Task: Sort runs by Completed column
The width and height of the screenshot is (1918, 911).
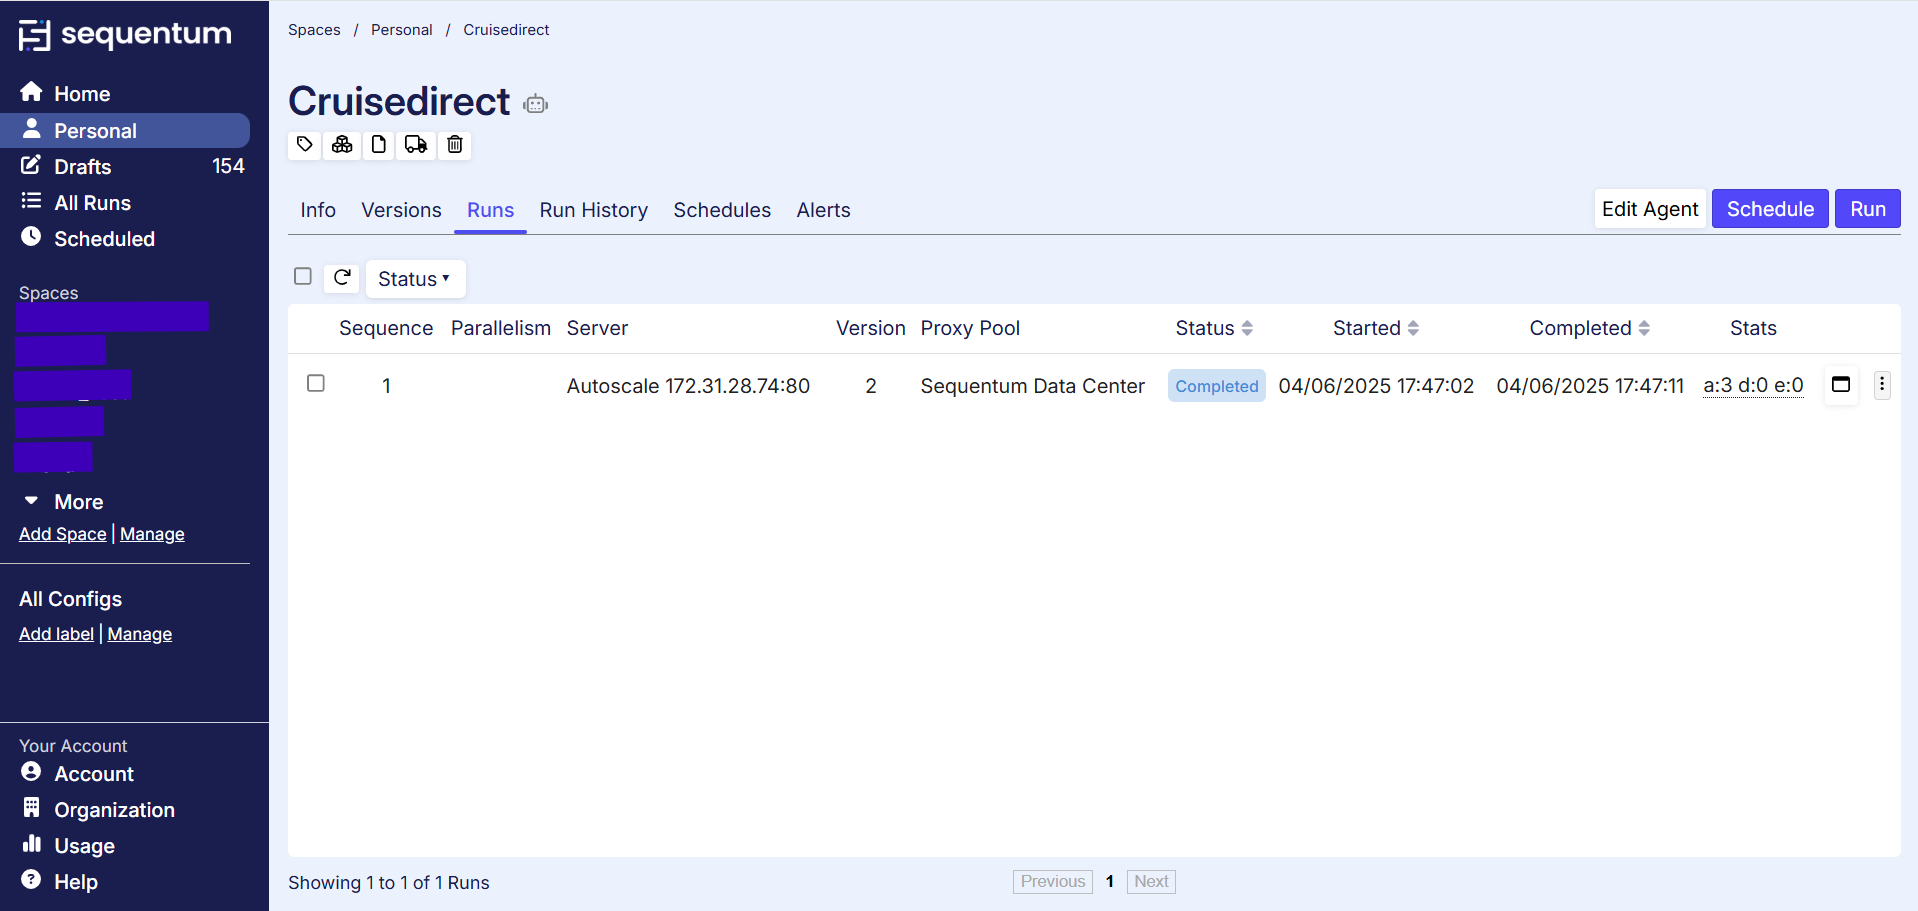Action: [1589, 328]
